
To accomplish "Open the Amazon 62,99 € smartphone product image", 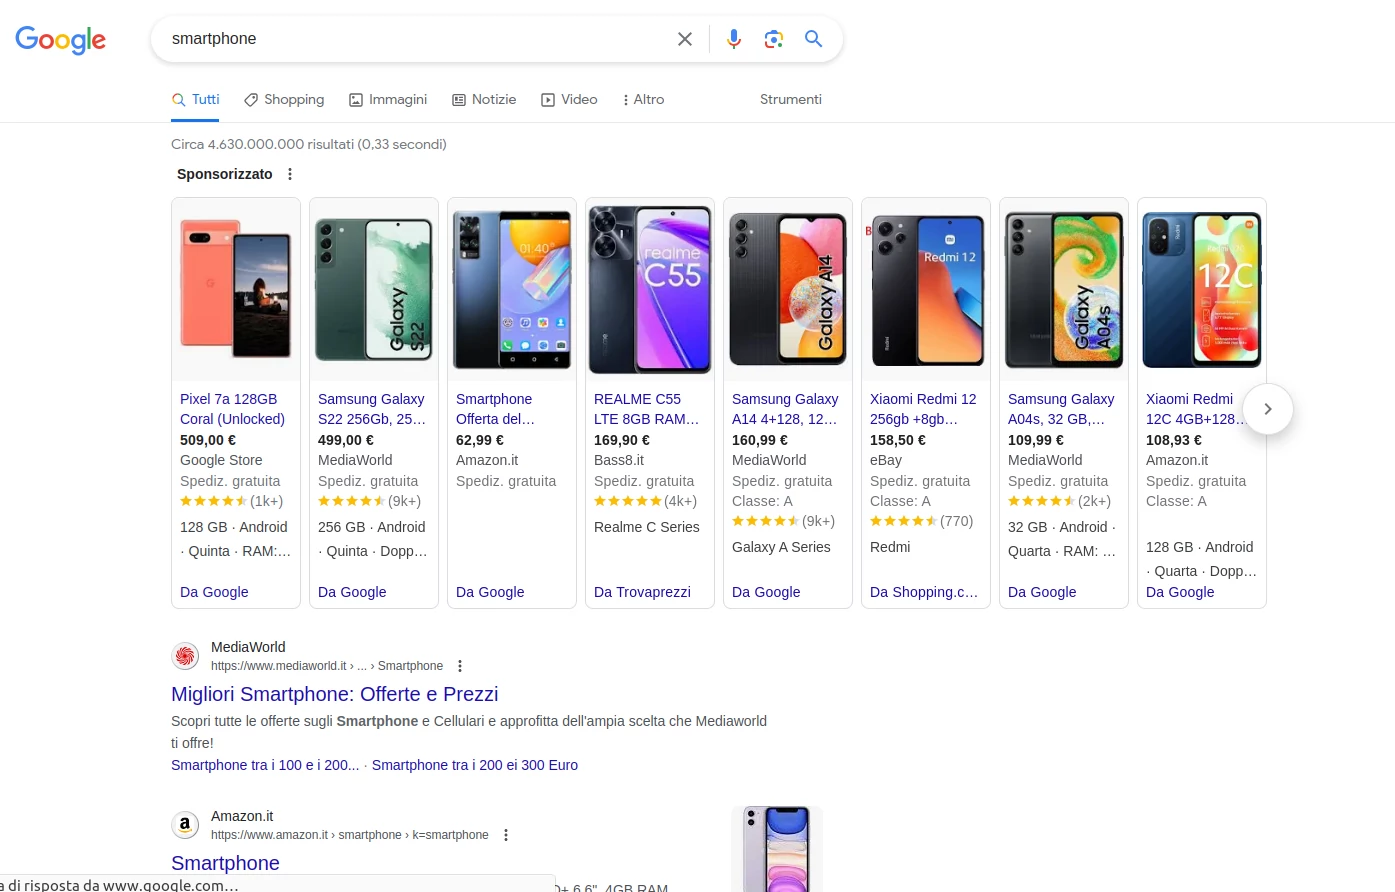I will (512, 289).
